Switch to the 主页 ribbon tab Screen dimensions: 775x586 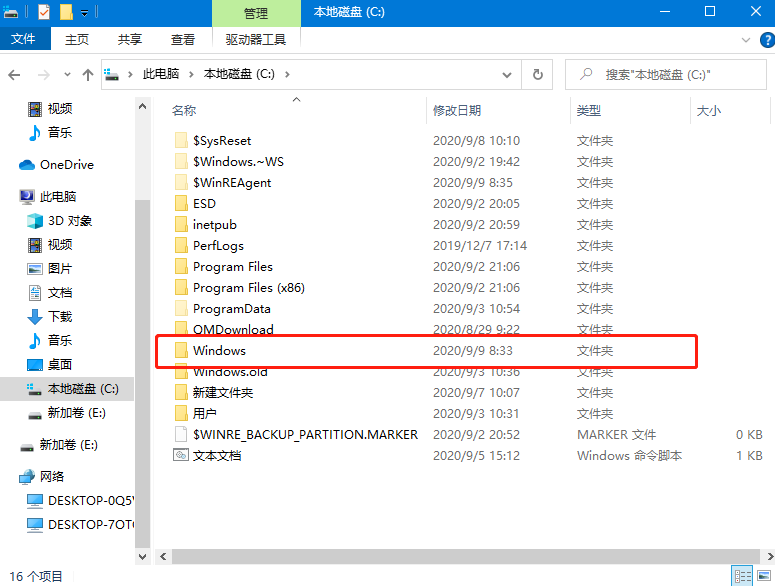(77, 39)
